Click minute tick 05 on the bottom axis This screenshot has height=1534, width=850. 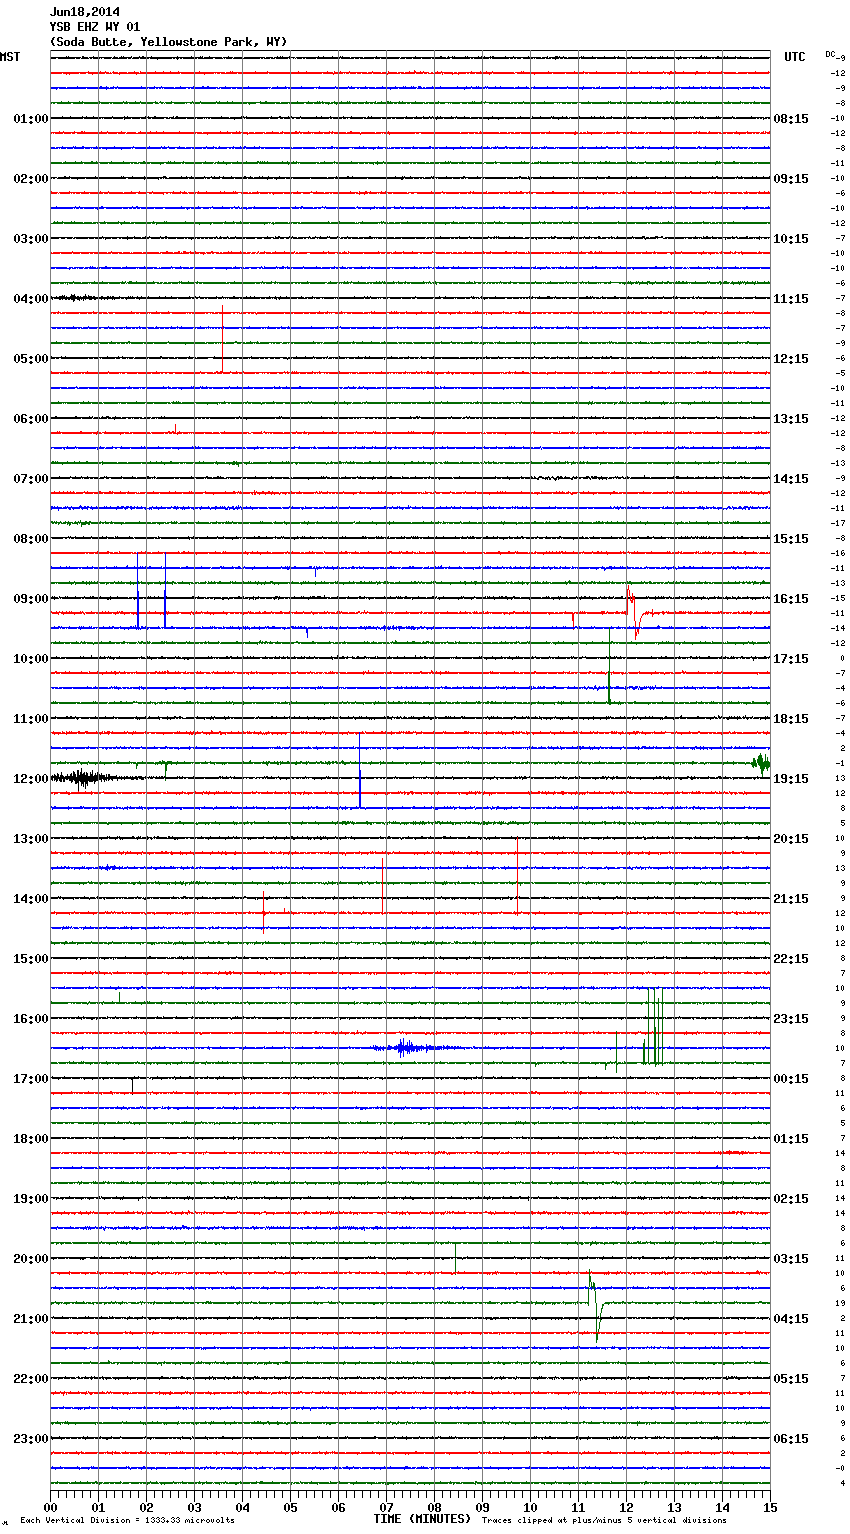coord(290,1507)
